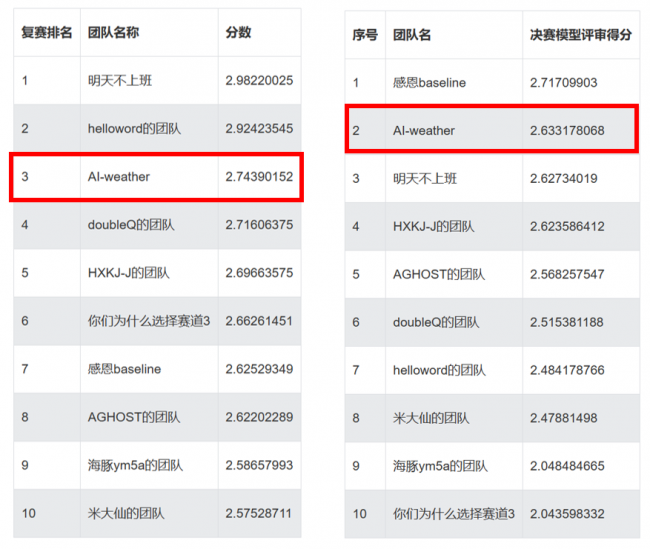The image size is (650, 549).
Task: Click the last final score 2.043598332
Action: (x=567, y=514)
